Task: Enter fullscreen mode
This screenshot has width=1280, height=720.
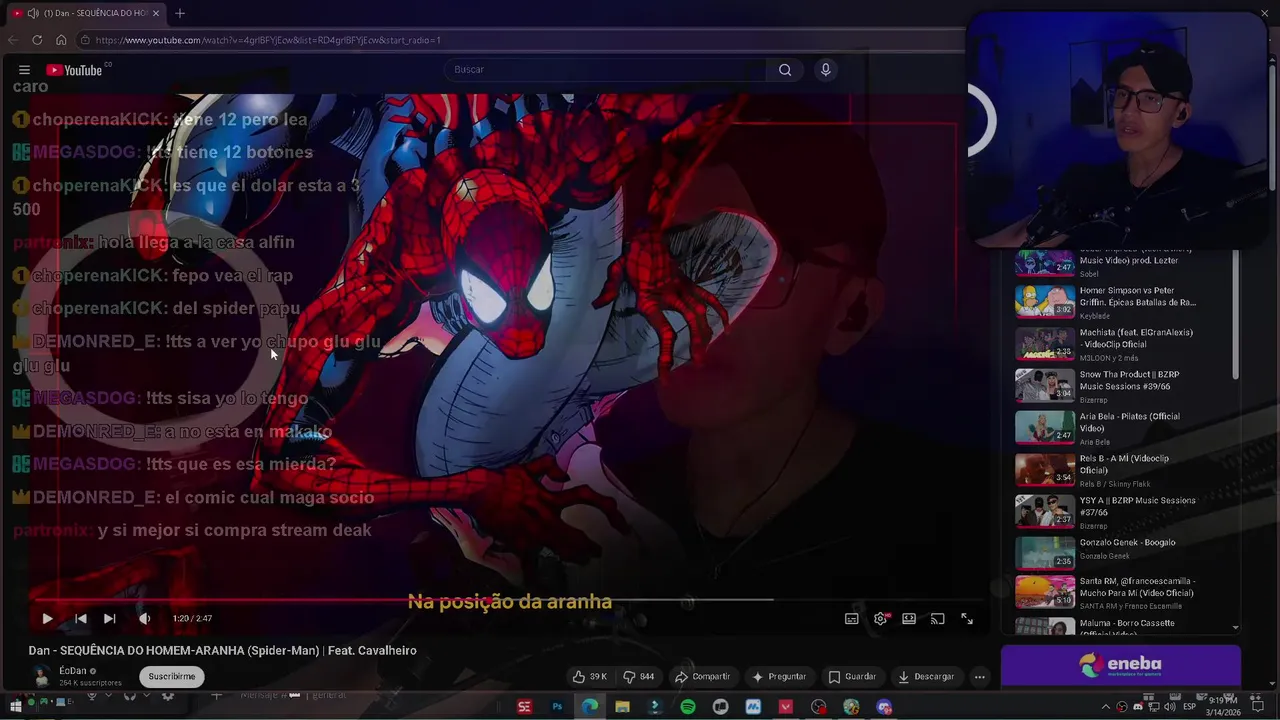Action: pyautogui.click(x=967, y=619)
